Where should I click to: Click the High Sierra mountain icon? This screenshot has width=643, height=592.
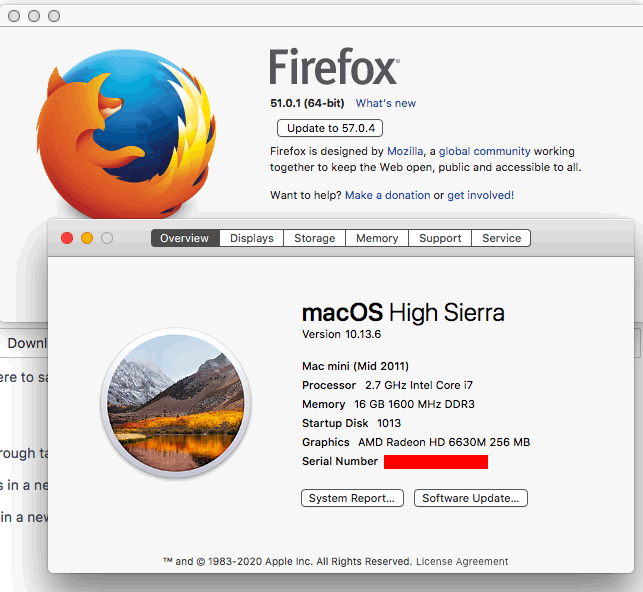(x=176, y=403)
